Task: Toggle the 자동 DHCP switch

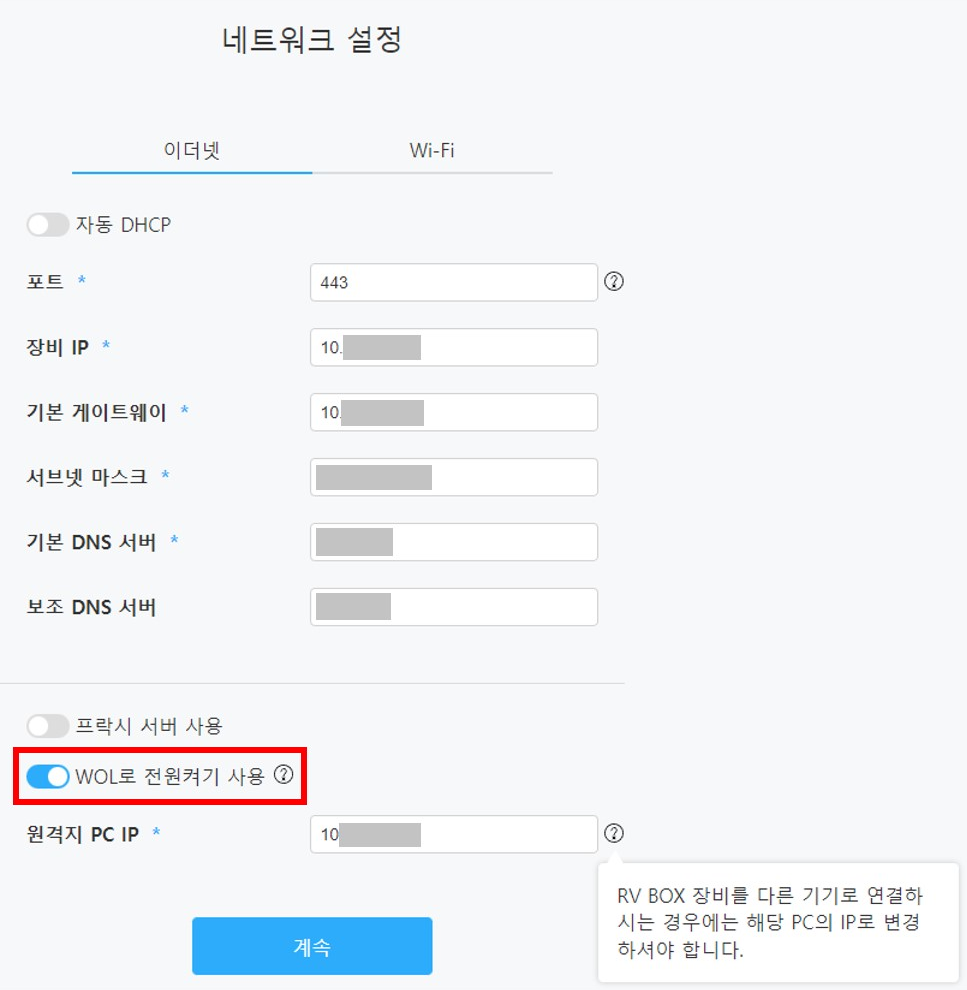Action: coord(48,225)
